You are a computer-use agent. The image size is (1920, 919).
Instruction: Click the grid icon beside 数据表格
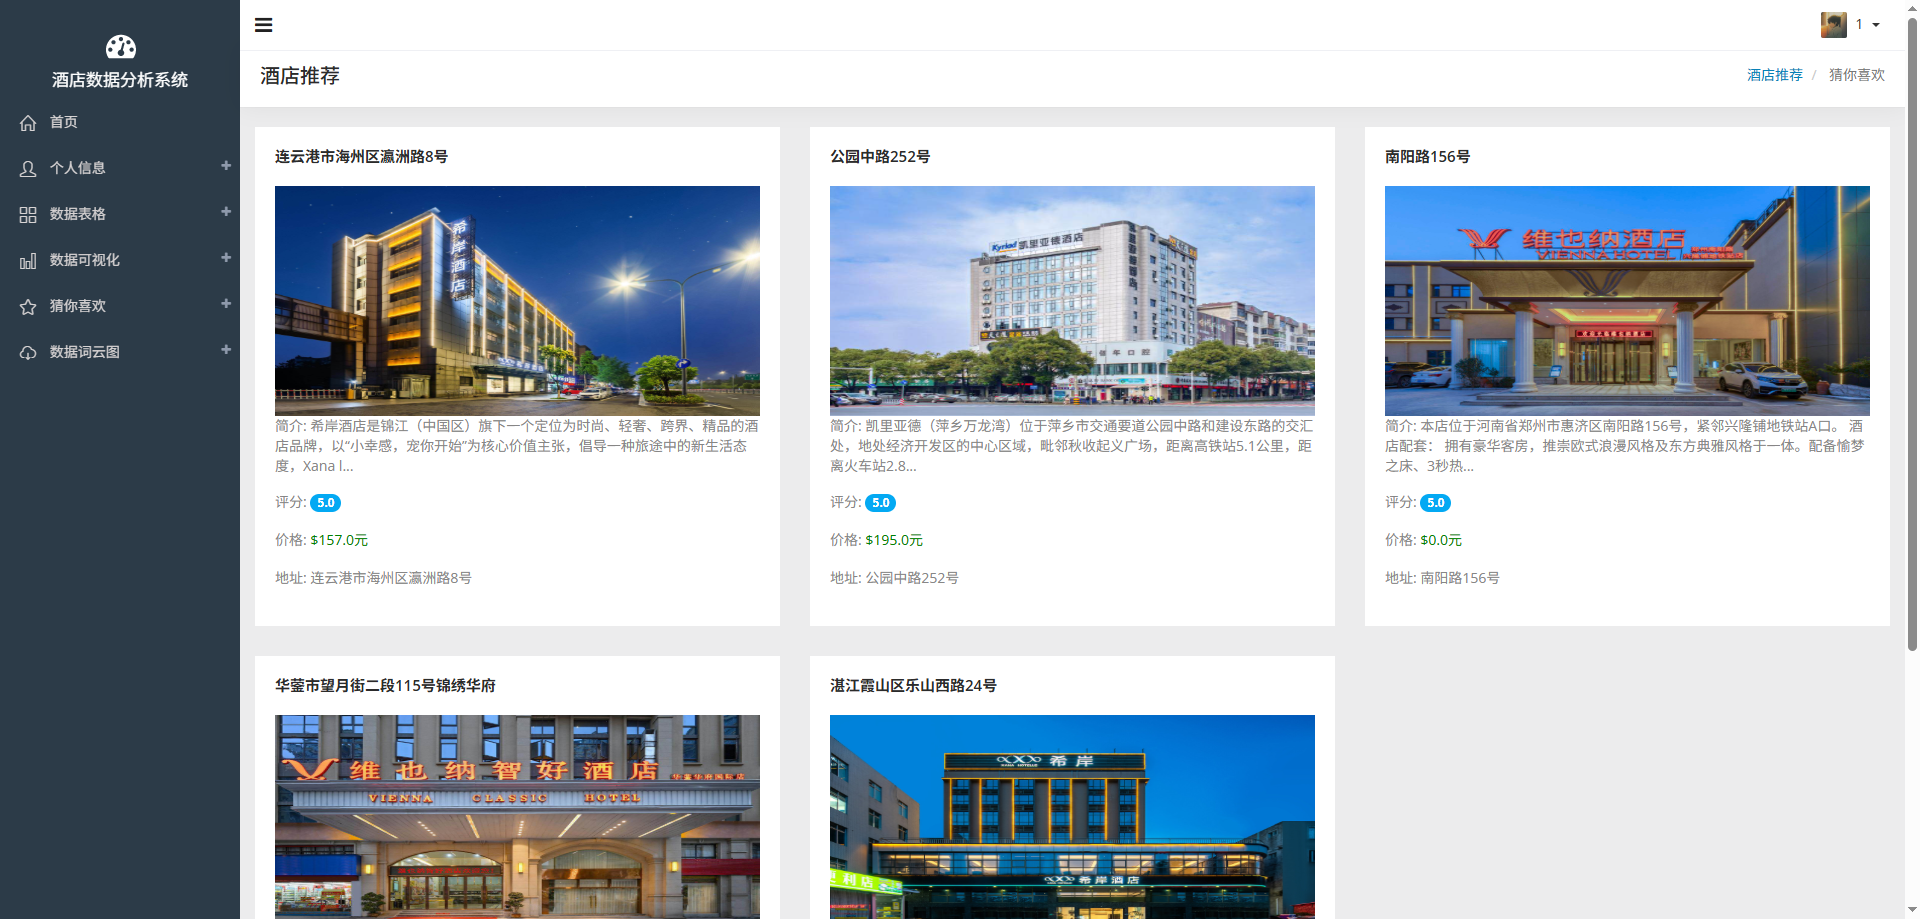tap(28, 215)
